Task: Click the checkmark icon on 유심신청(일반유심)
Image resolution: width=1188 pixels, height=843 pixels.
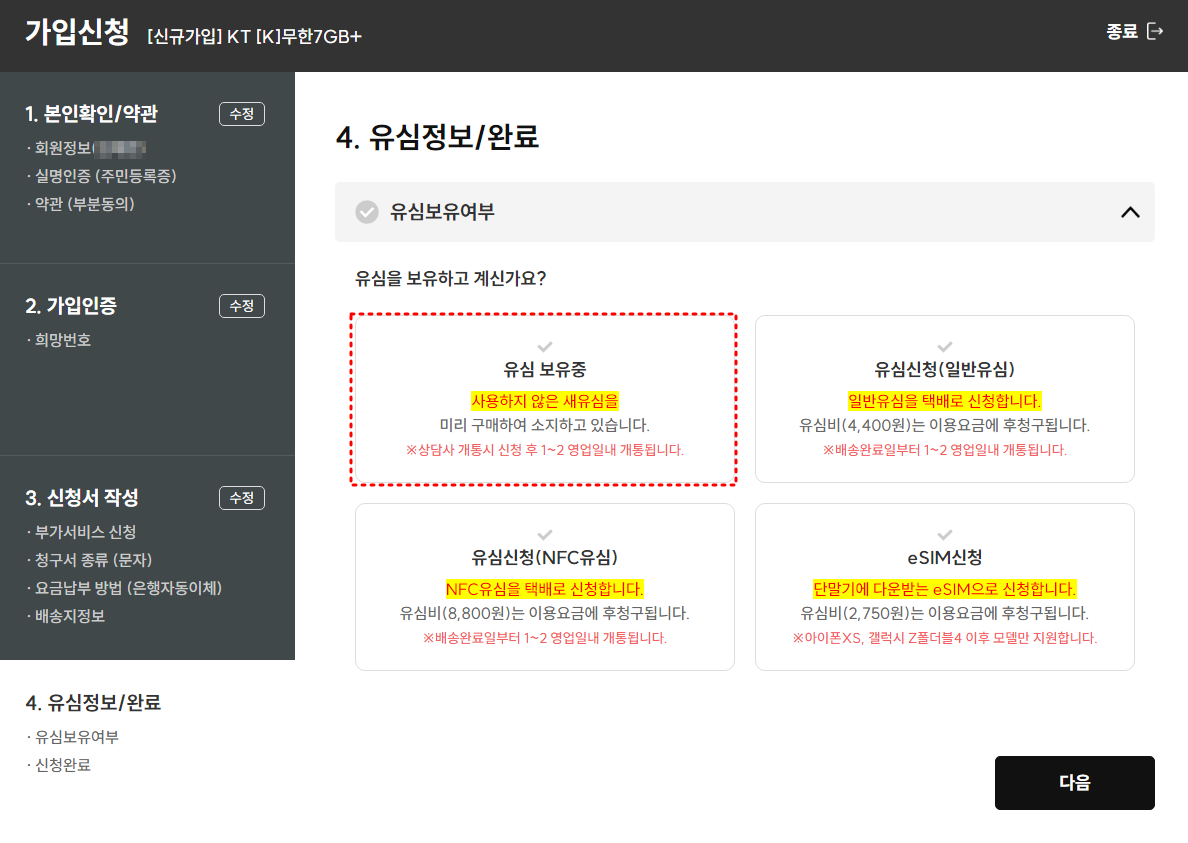Action: (945, 347)
